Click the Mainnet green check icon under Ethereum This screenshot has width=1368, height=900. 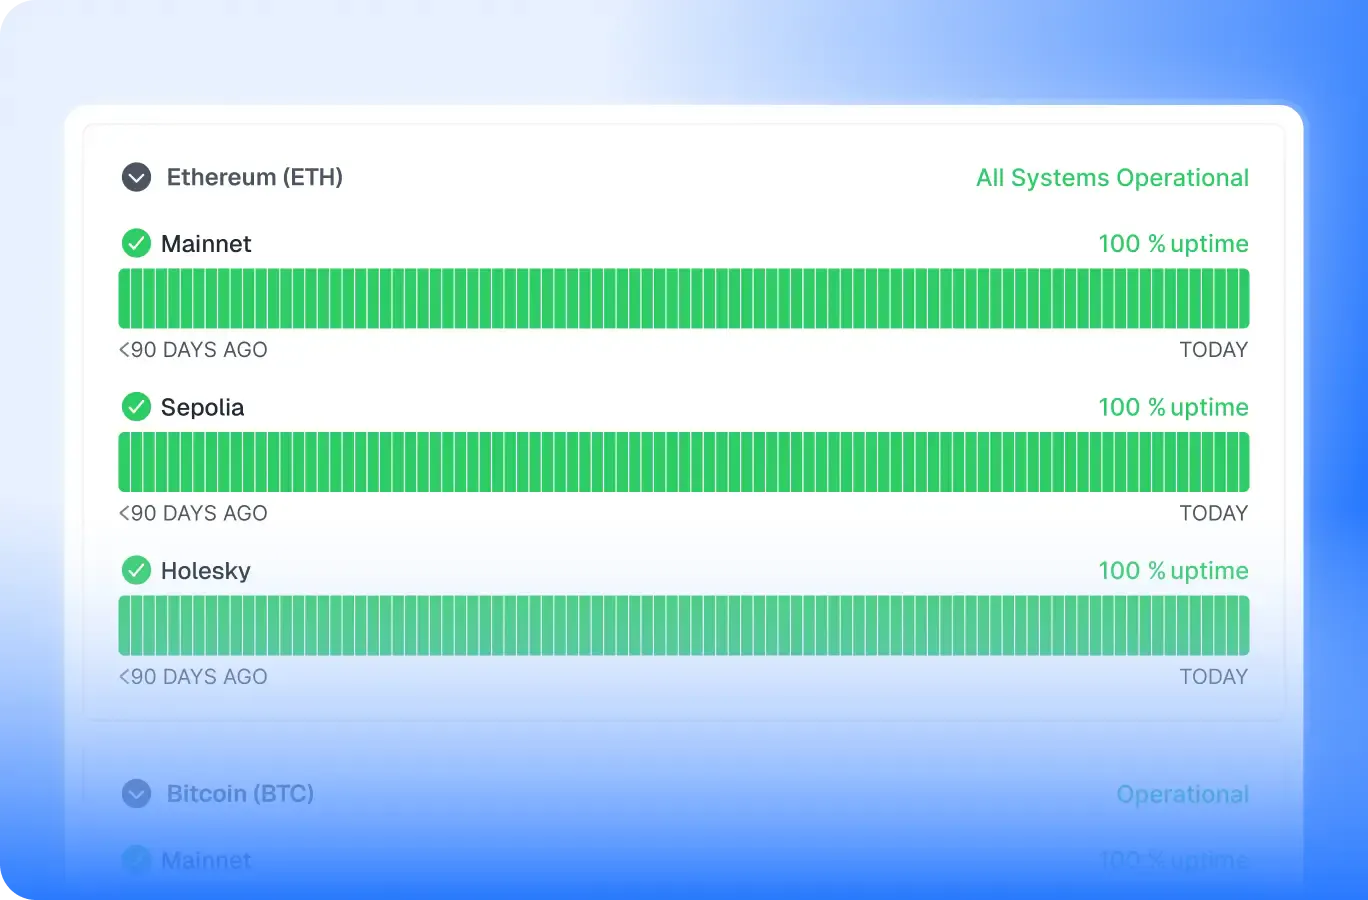[136, 243]
